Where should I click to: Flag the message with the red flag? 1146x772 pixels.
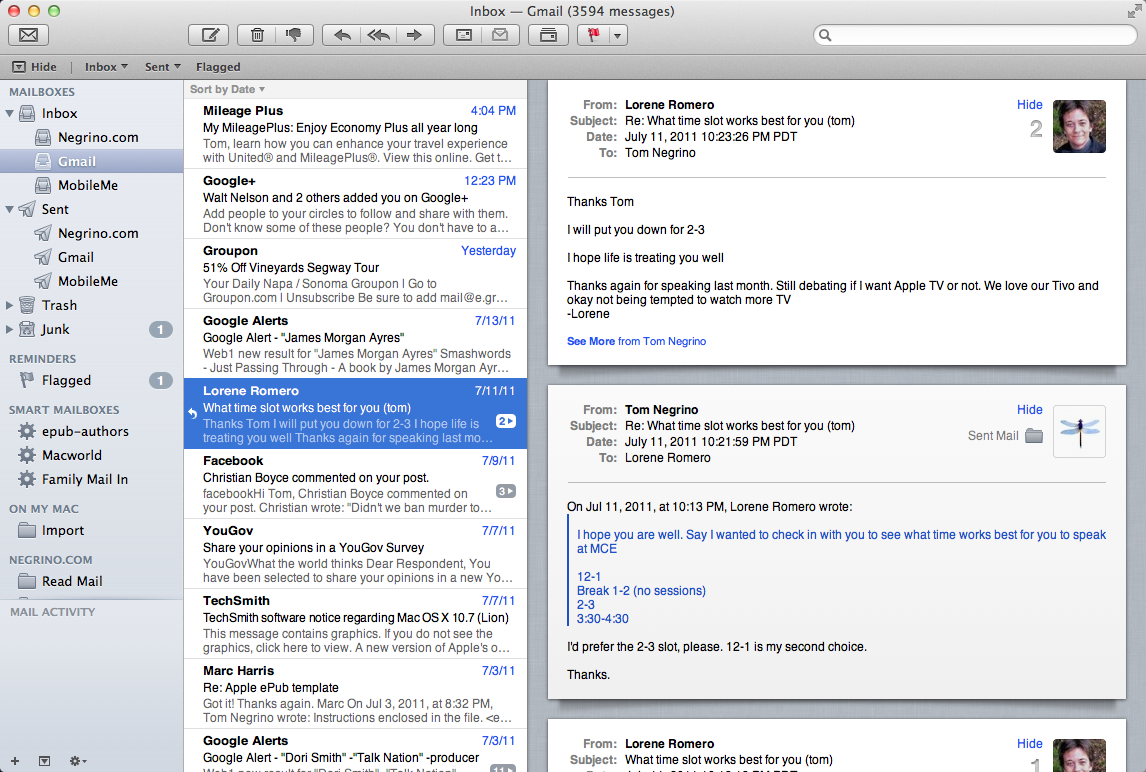[x=593, y=35]
